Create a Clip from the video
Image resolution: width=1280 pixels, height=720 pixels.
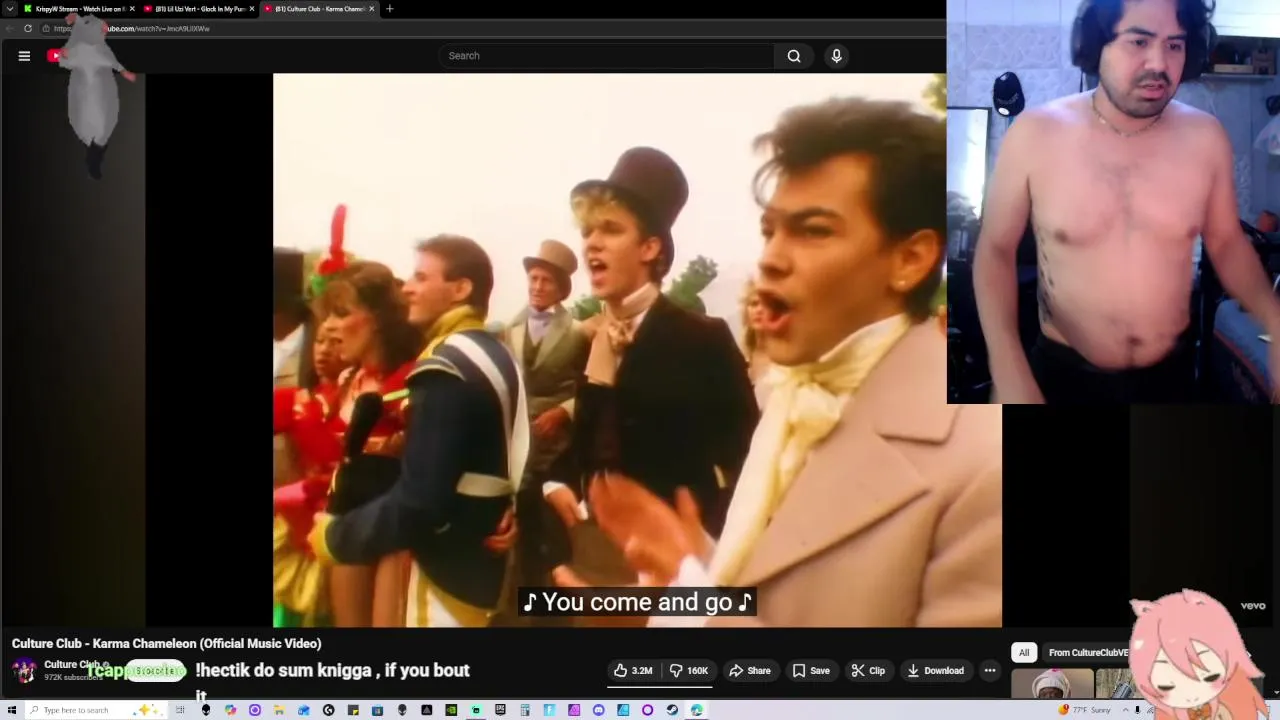[868, 671]
